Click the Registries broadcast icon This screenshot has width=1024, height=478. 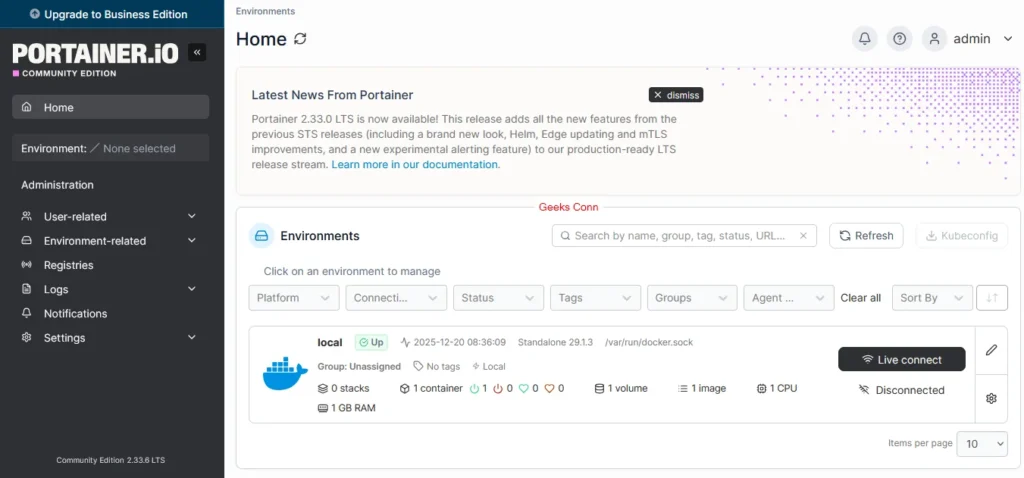[27, 265]
